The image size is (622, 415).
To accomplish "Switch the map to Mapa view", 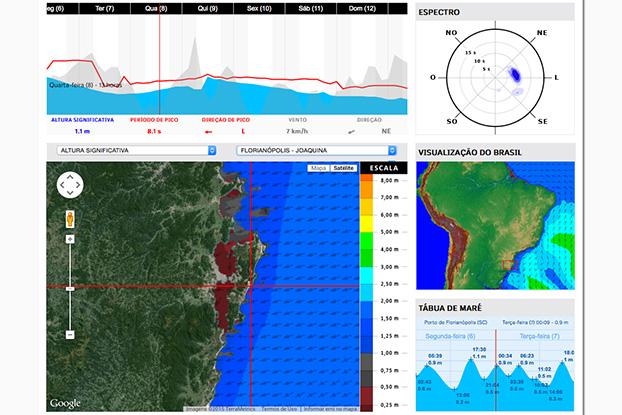I will point(319,168).
